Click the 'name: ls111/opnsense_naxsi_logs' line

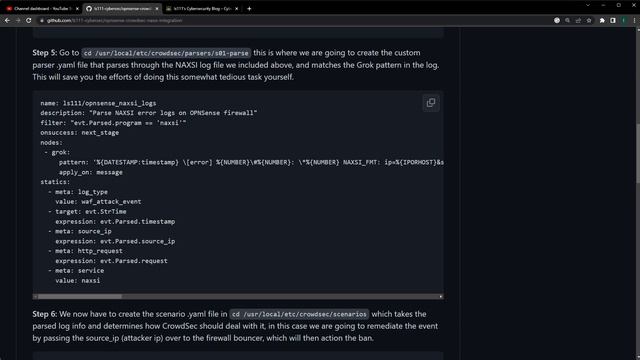[x=98, y=103]
